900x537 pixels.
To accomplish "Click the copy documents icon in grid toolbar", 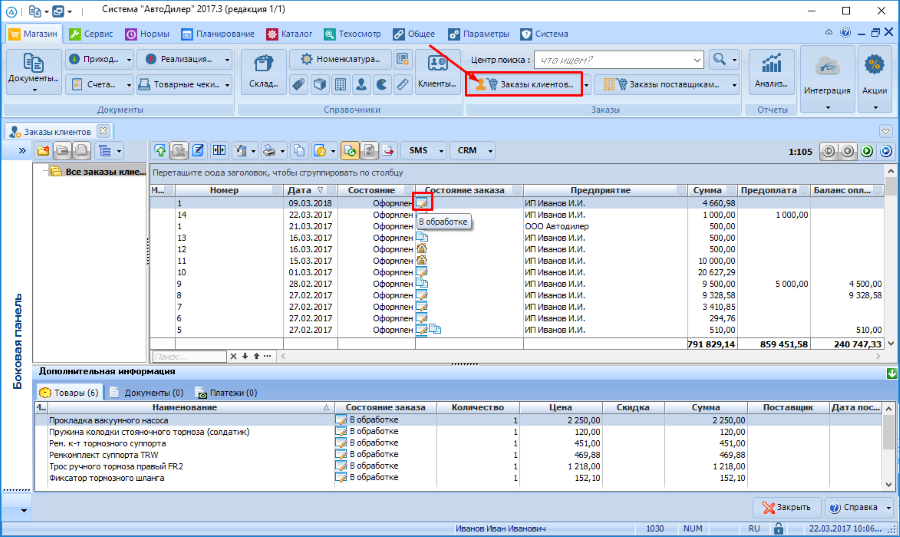I will [x=299, y=151].
